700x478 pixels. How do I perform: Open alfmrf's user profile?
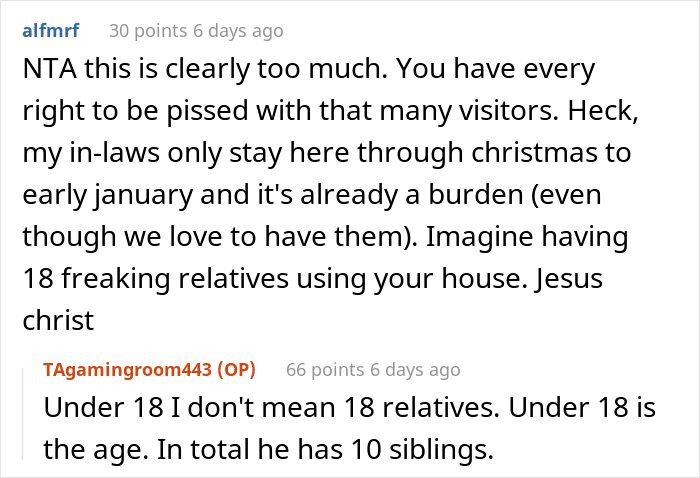pyautogui.click(x=51, y=31)
